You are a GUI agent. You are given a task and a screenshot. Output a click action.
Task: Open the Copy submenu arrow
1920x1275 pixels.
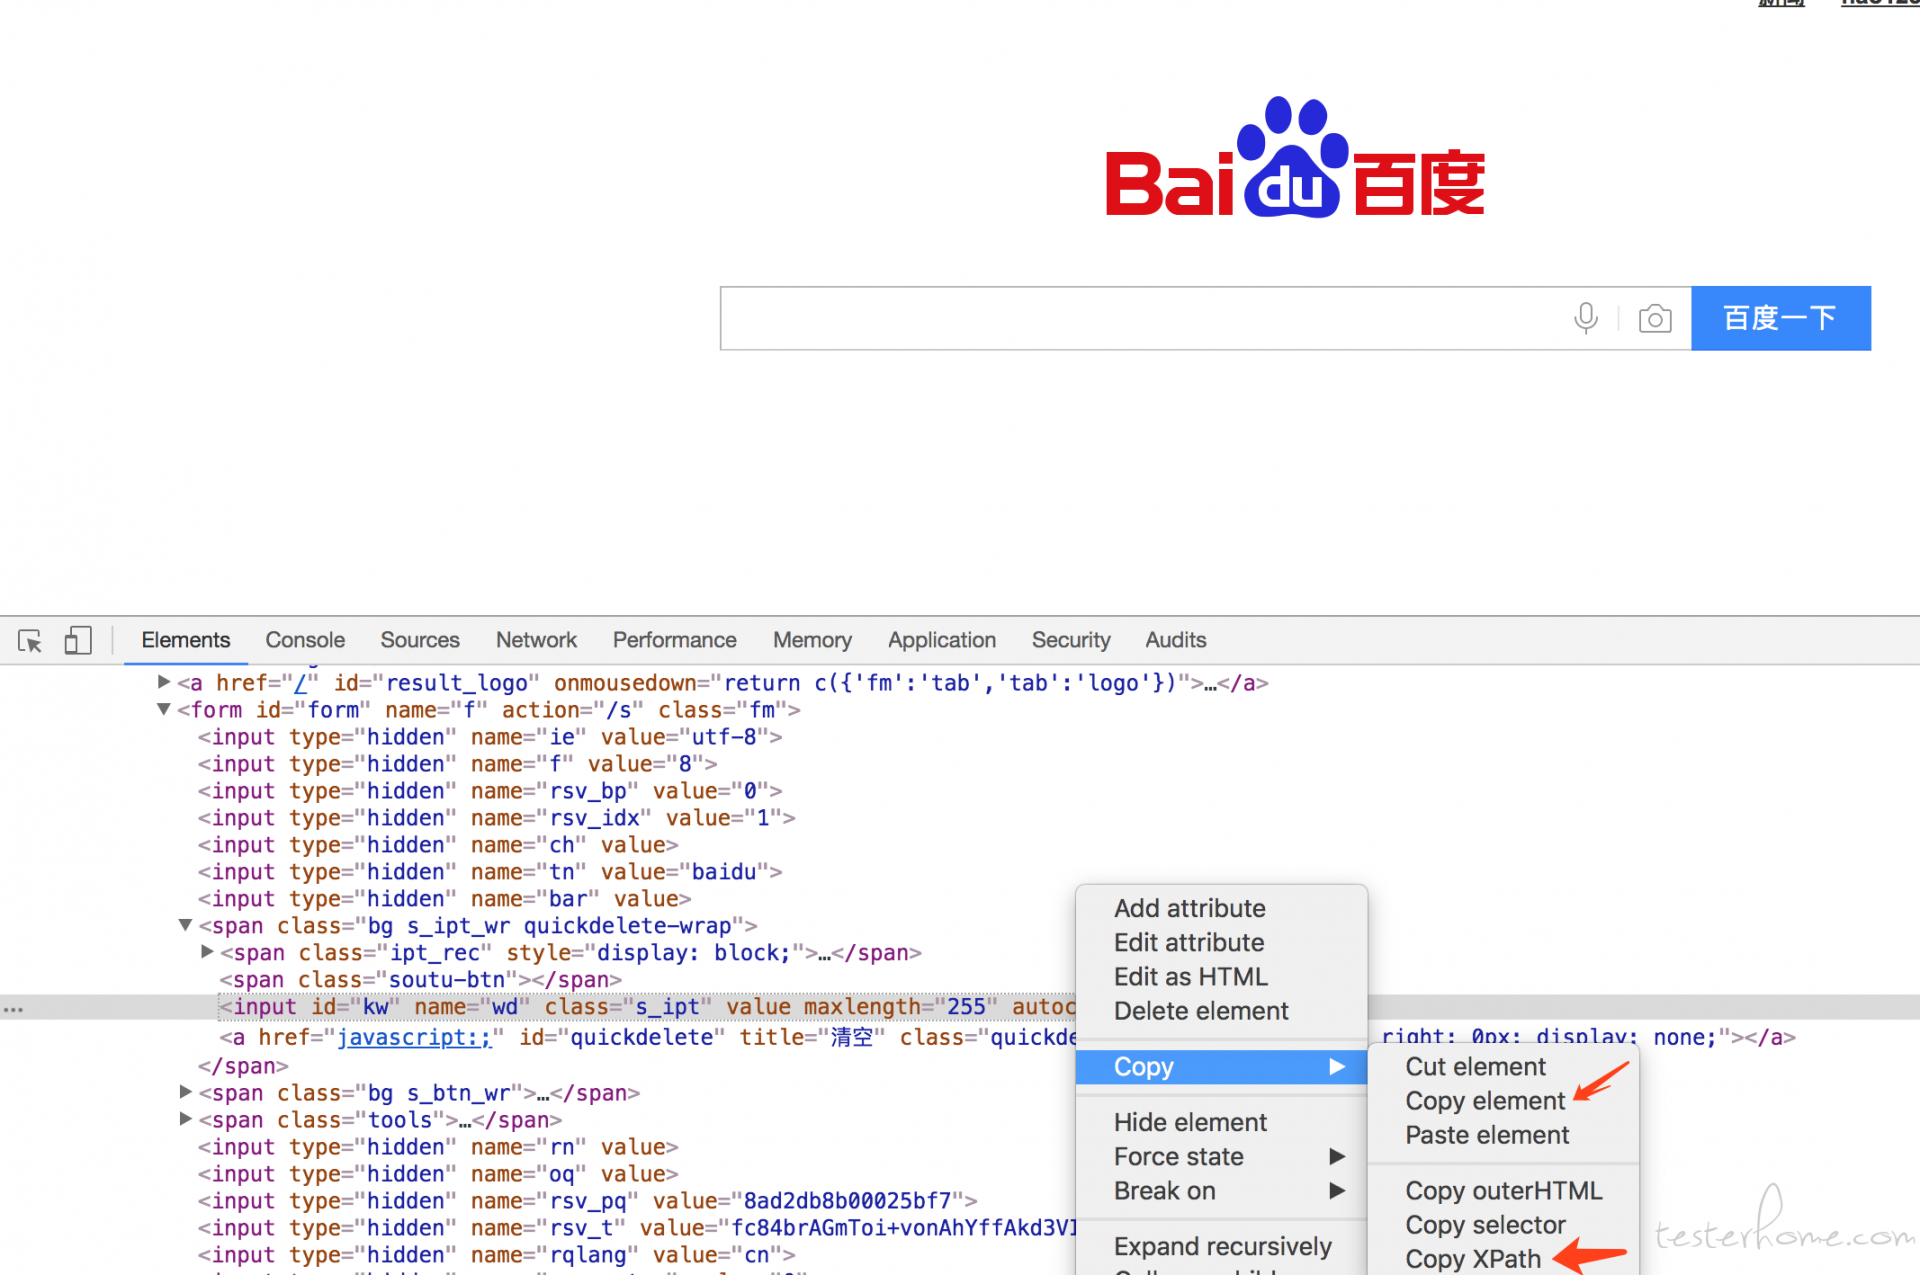1337,1067
